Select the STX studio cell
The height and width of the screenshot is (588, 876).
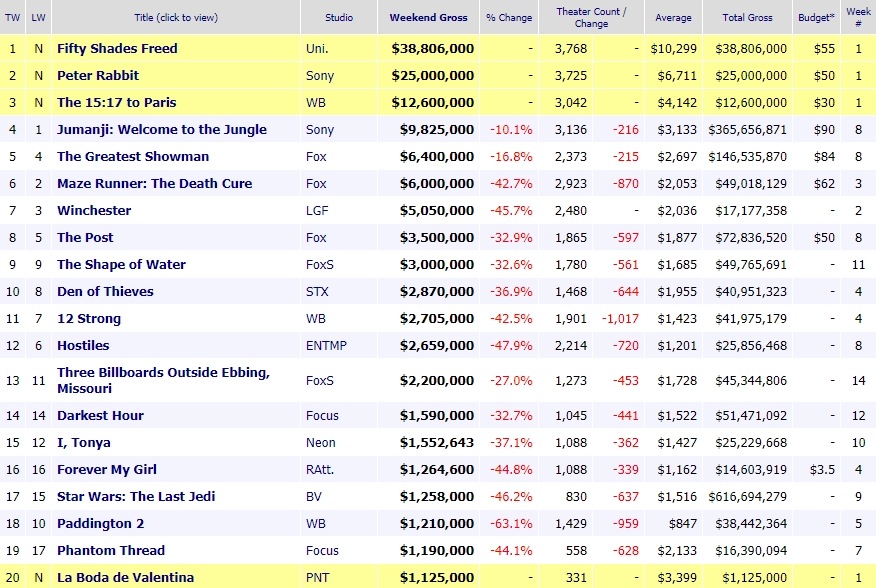point(317,292)
